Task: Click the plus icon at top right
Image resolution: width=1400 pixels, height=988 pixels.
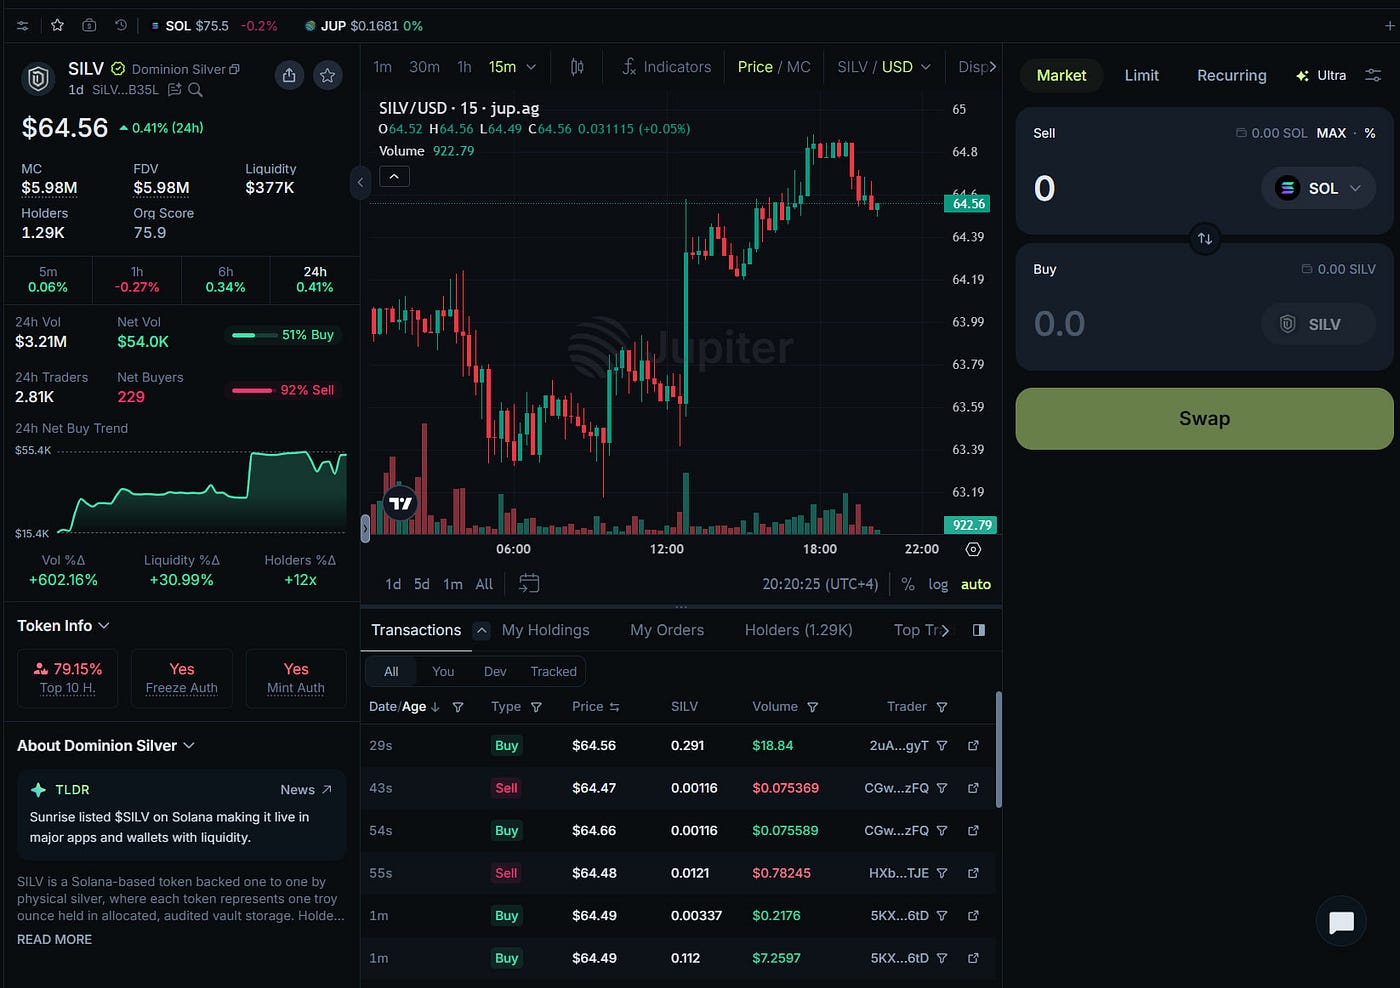Action: [1389, 26]
